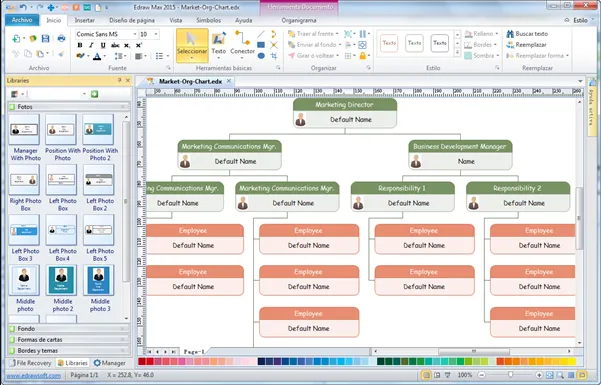Switch to the Insertar tab
Image resolution: width=601 pixels, height=385 pixels.
[84, 20]
